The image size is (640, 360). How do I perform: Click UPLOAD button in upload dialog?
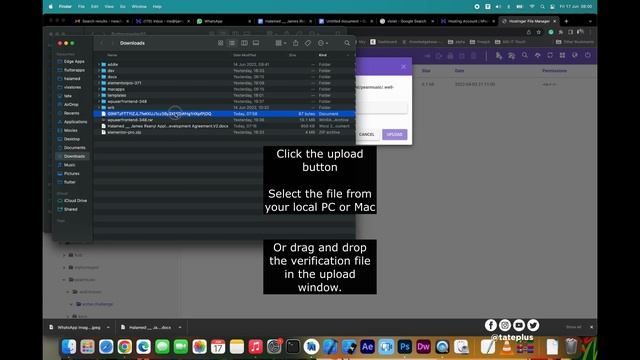(x=395, y=134)
